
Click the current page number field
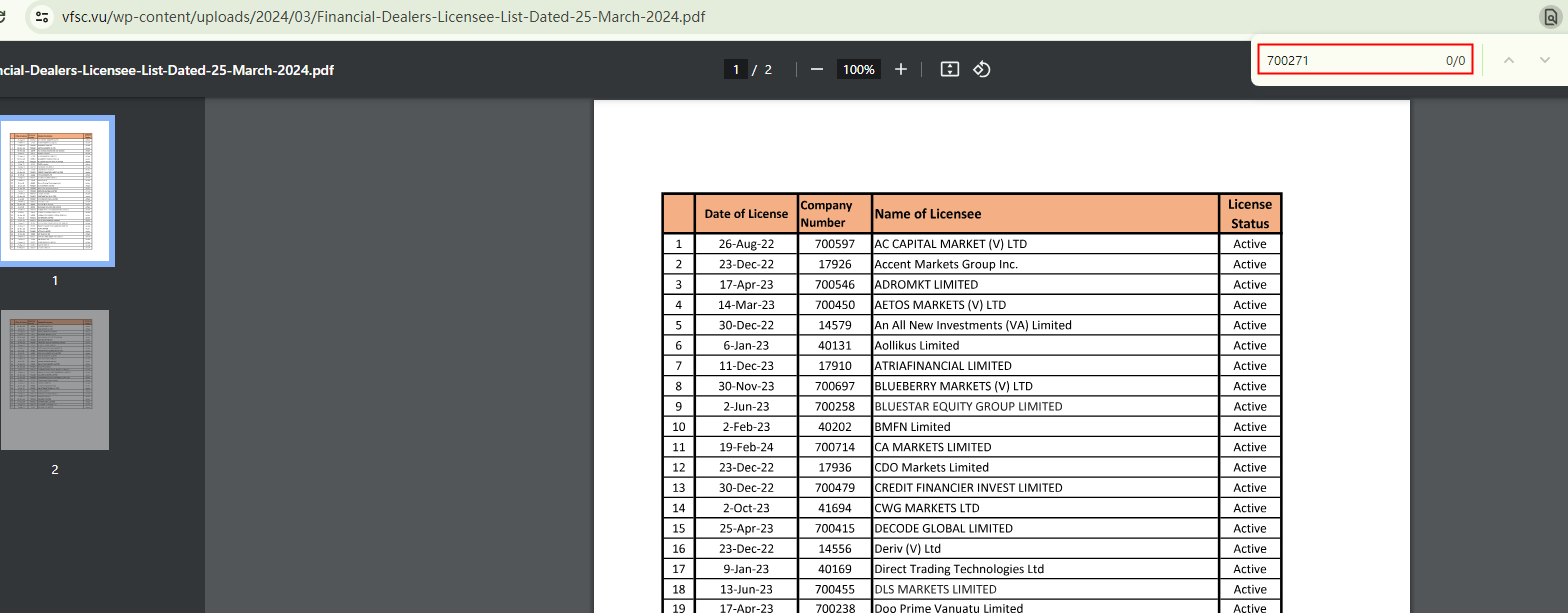point(736,69)
